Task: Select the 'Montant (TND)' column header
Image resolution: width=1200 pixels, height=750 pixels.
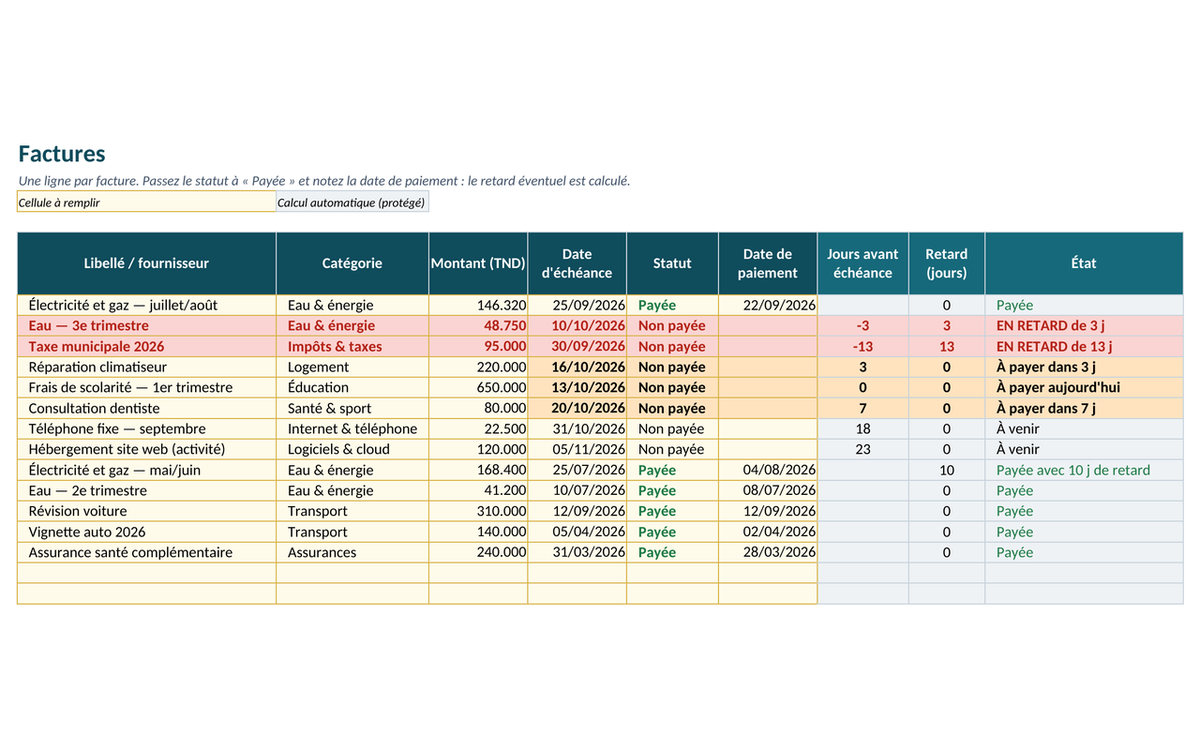Action: (478, 263)
